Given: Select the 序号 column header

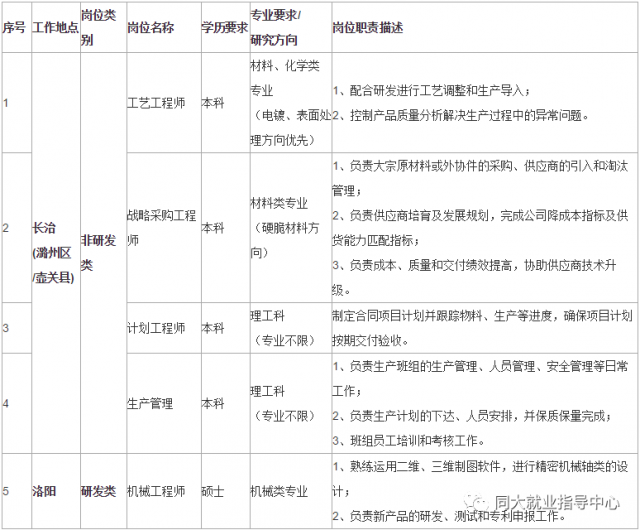Looking at the screenshot, I should click(x=14, y=28).
